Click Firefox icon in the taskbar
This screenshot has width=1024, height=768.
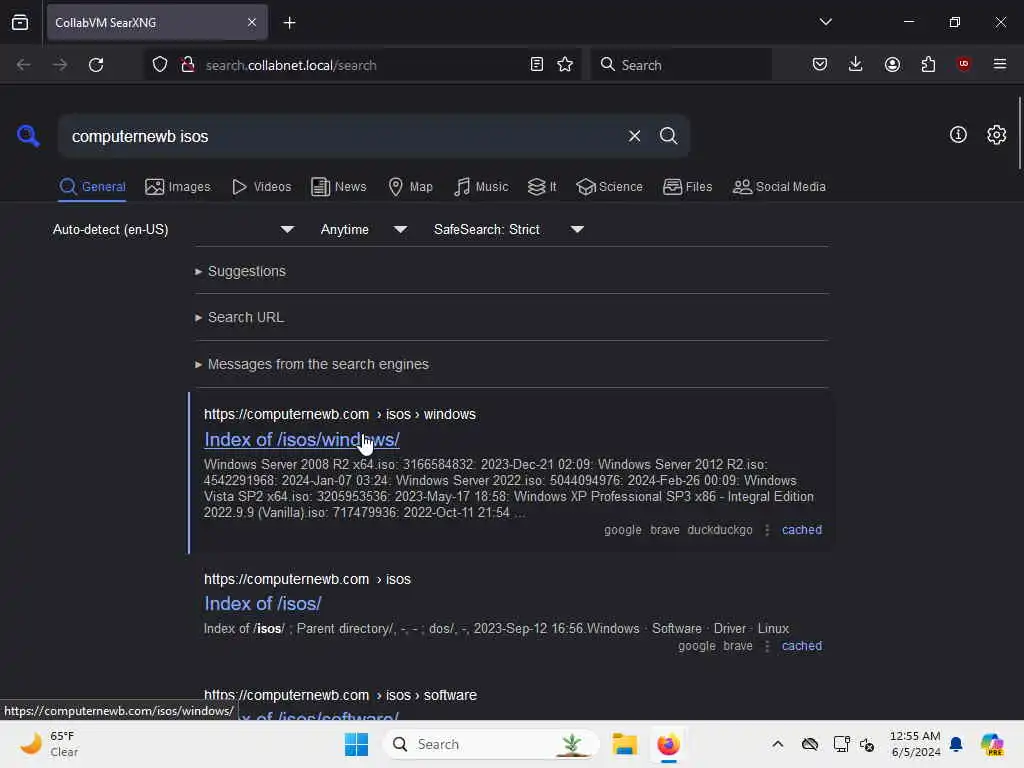[x=668, y=744]
